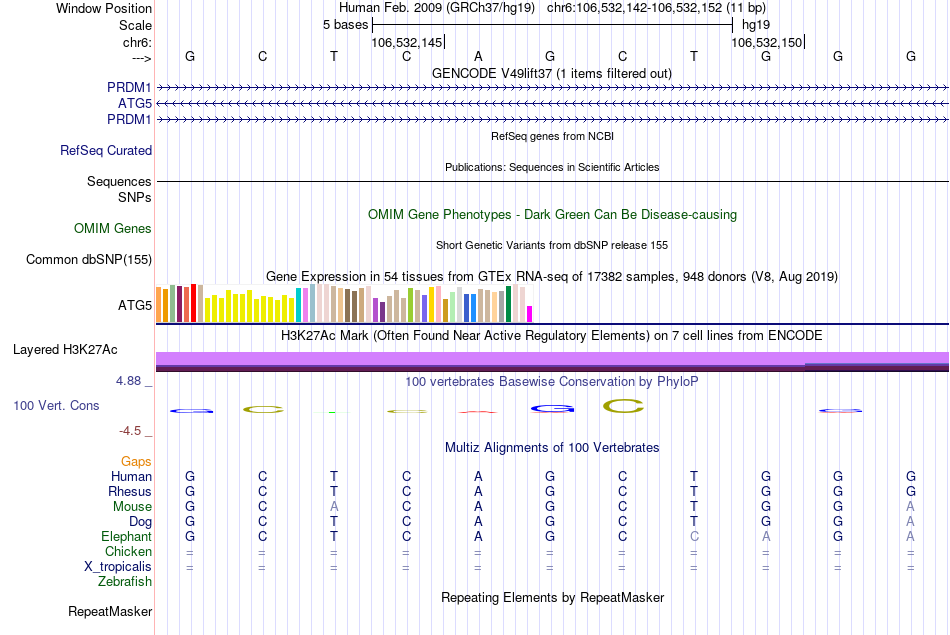Open the 100 Vert. Cons track label

(x=56, y=405)
